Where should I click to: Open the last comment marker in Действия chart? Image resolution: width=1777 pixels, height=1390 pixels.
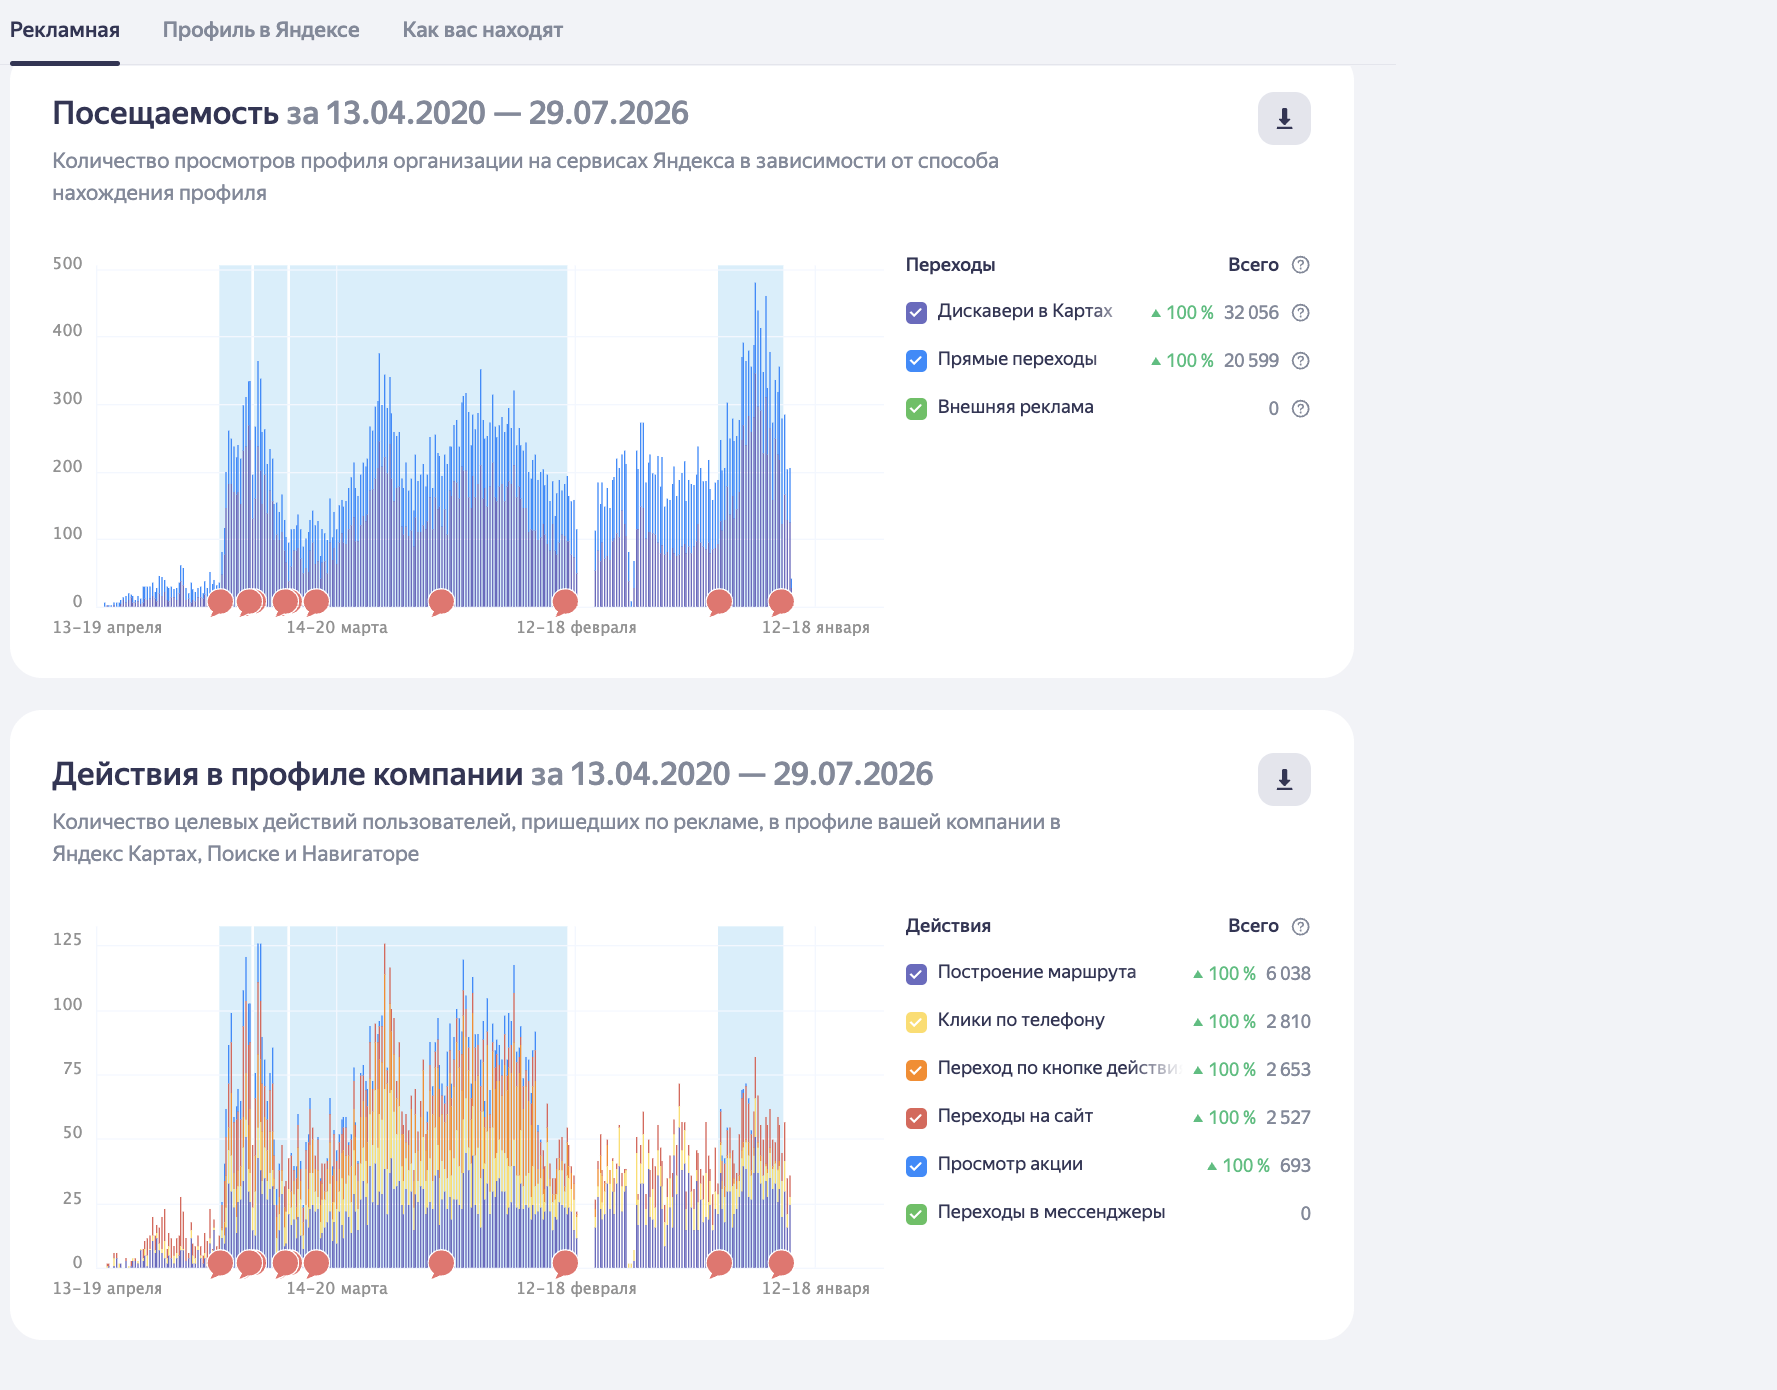[x=781, y=1263]
